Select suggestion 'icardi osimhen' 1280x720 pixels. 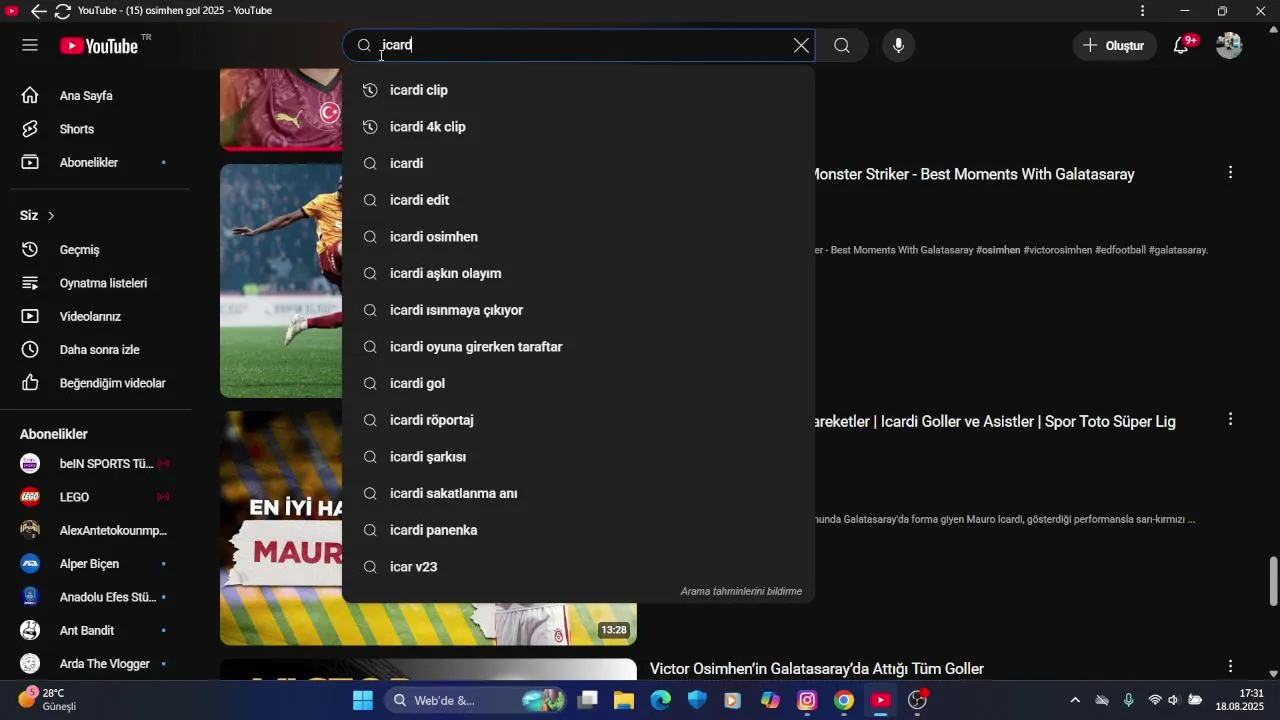pos(578,237)
